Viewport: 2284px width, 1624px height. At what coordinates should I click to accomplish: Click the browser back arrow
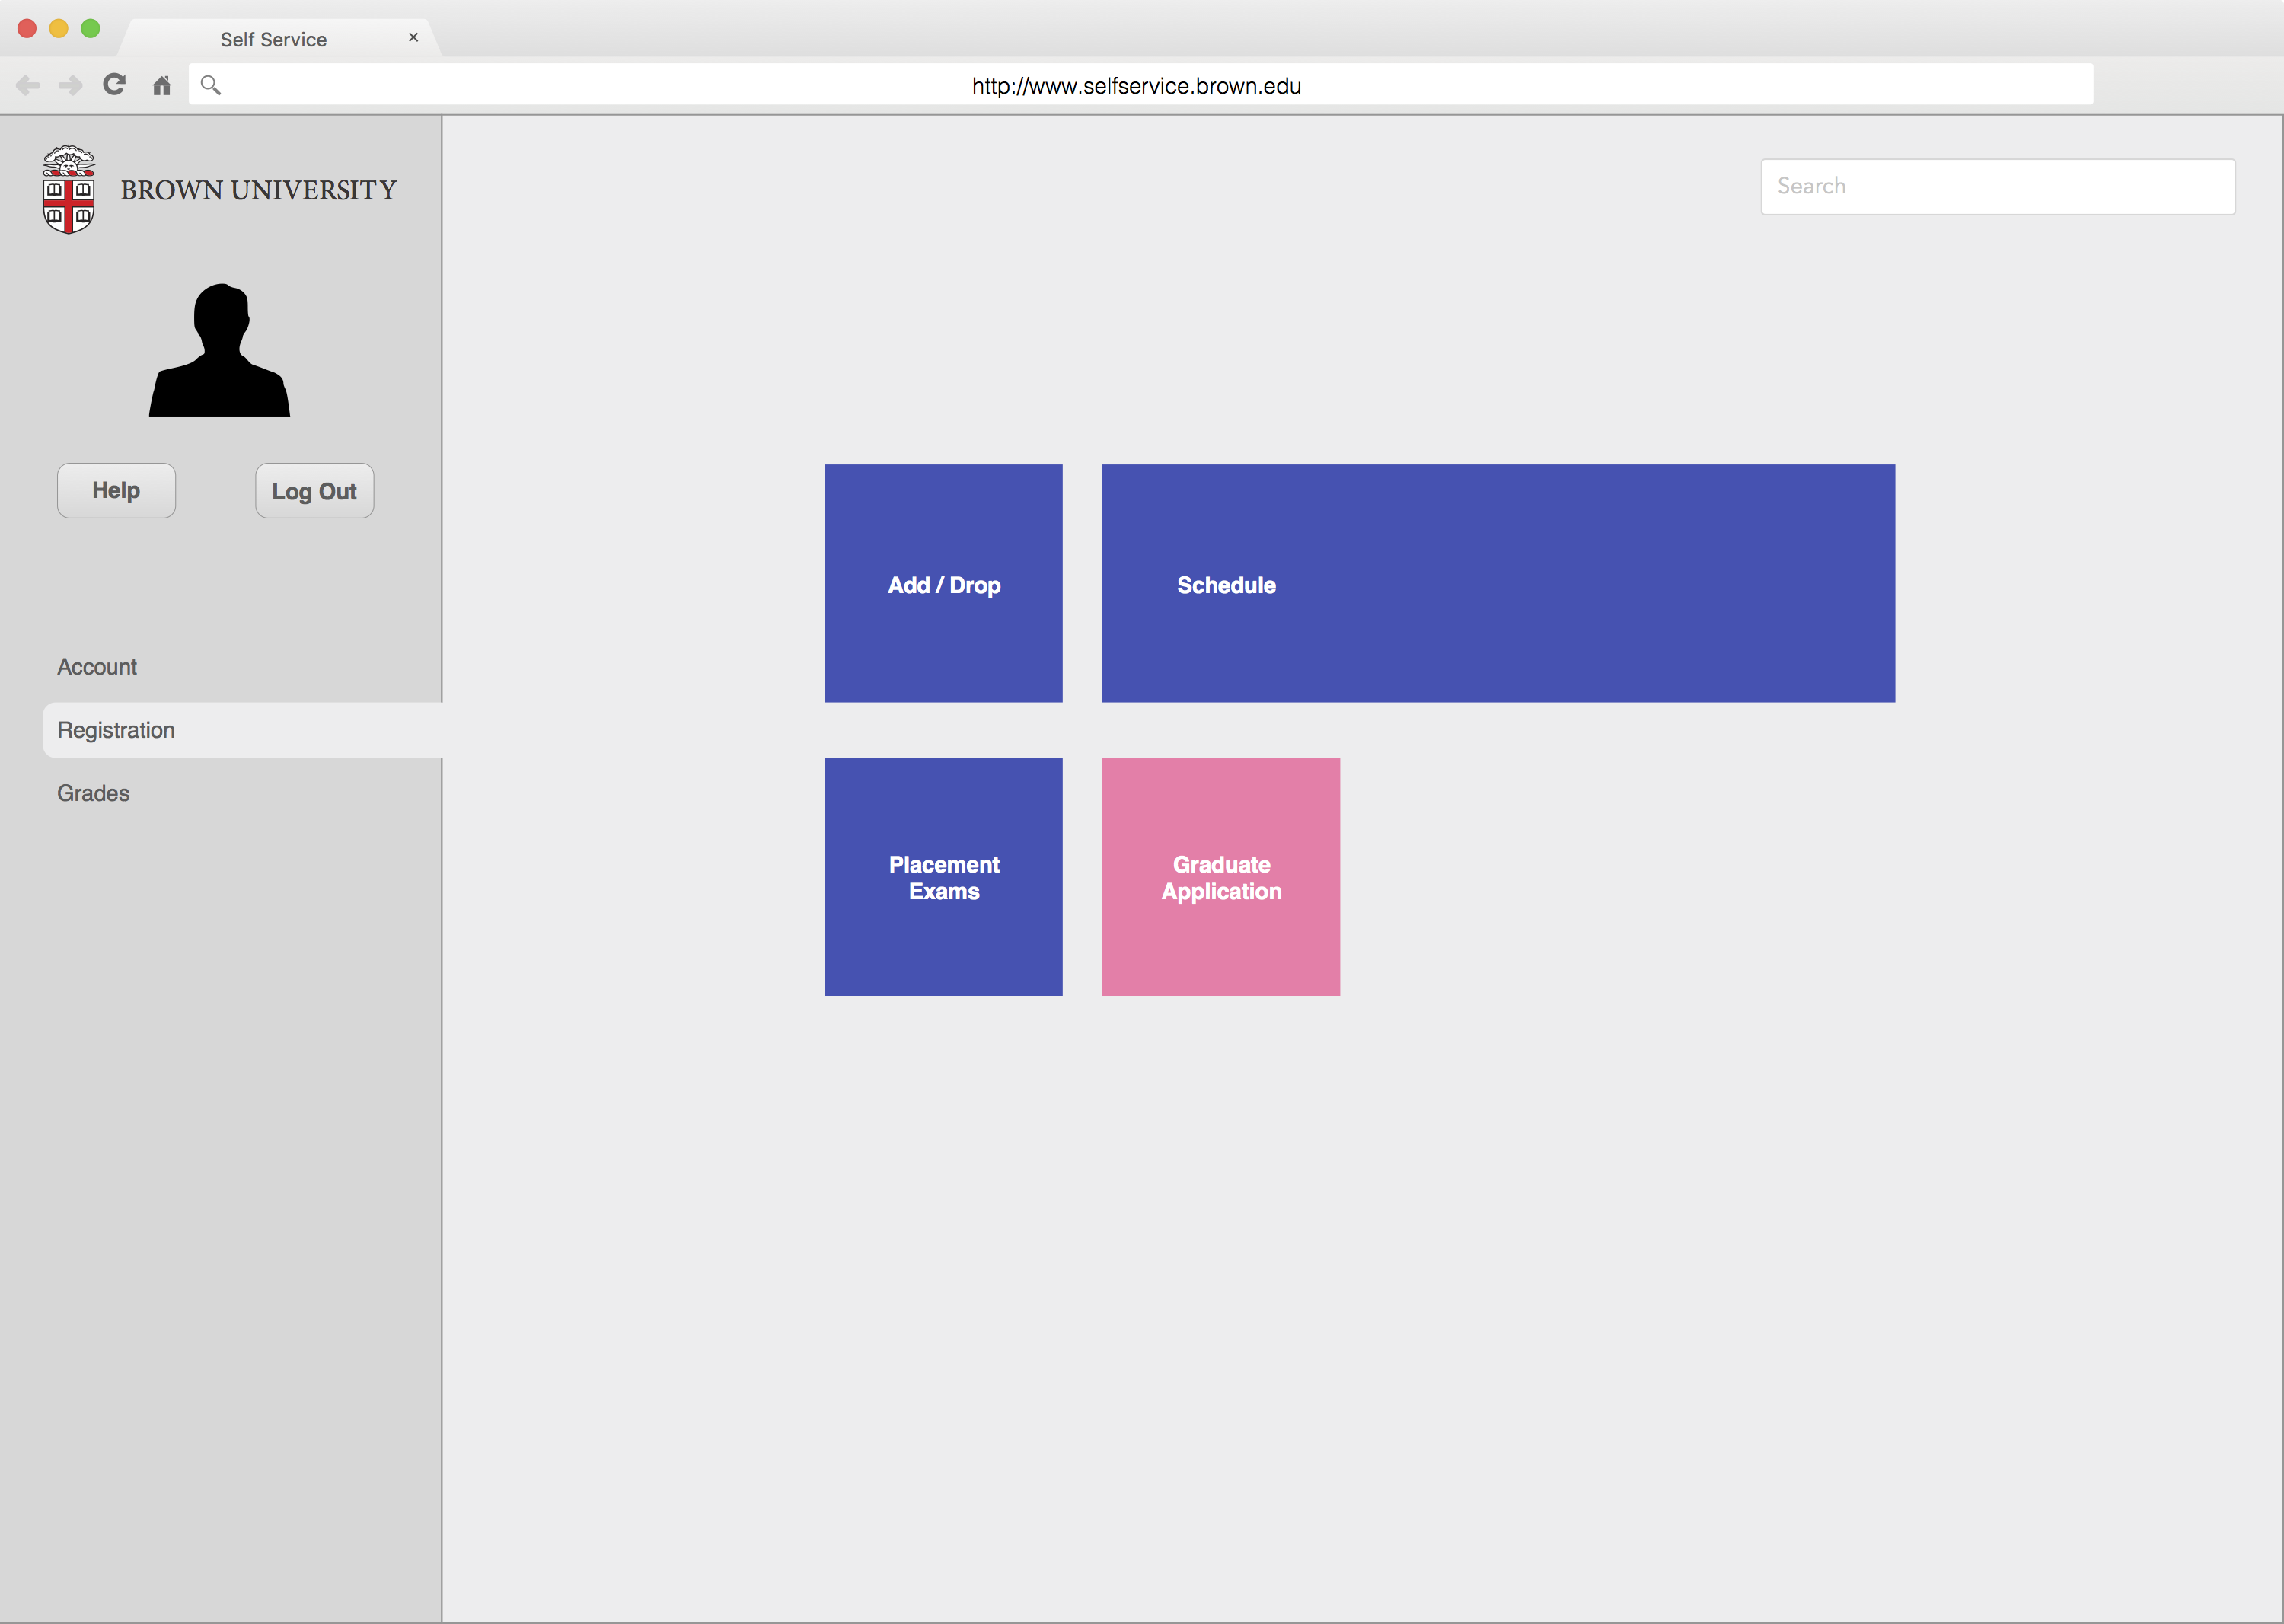point(28,85)
